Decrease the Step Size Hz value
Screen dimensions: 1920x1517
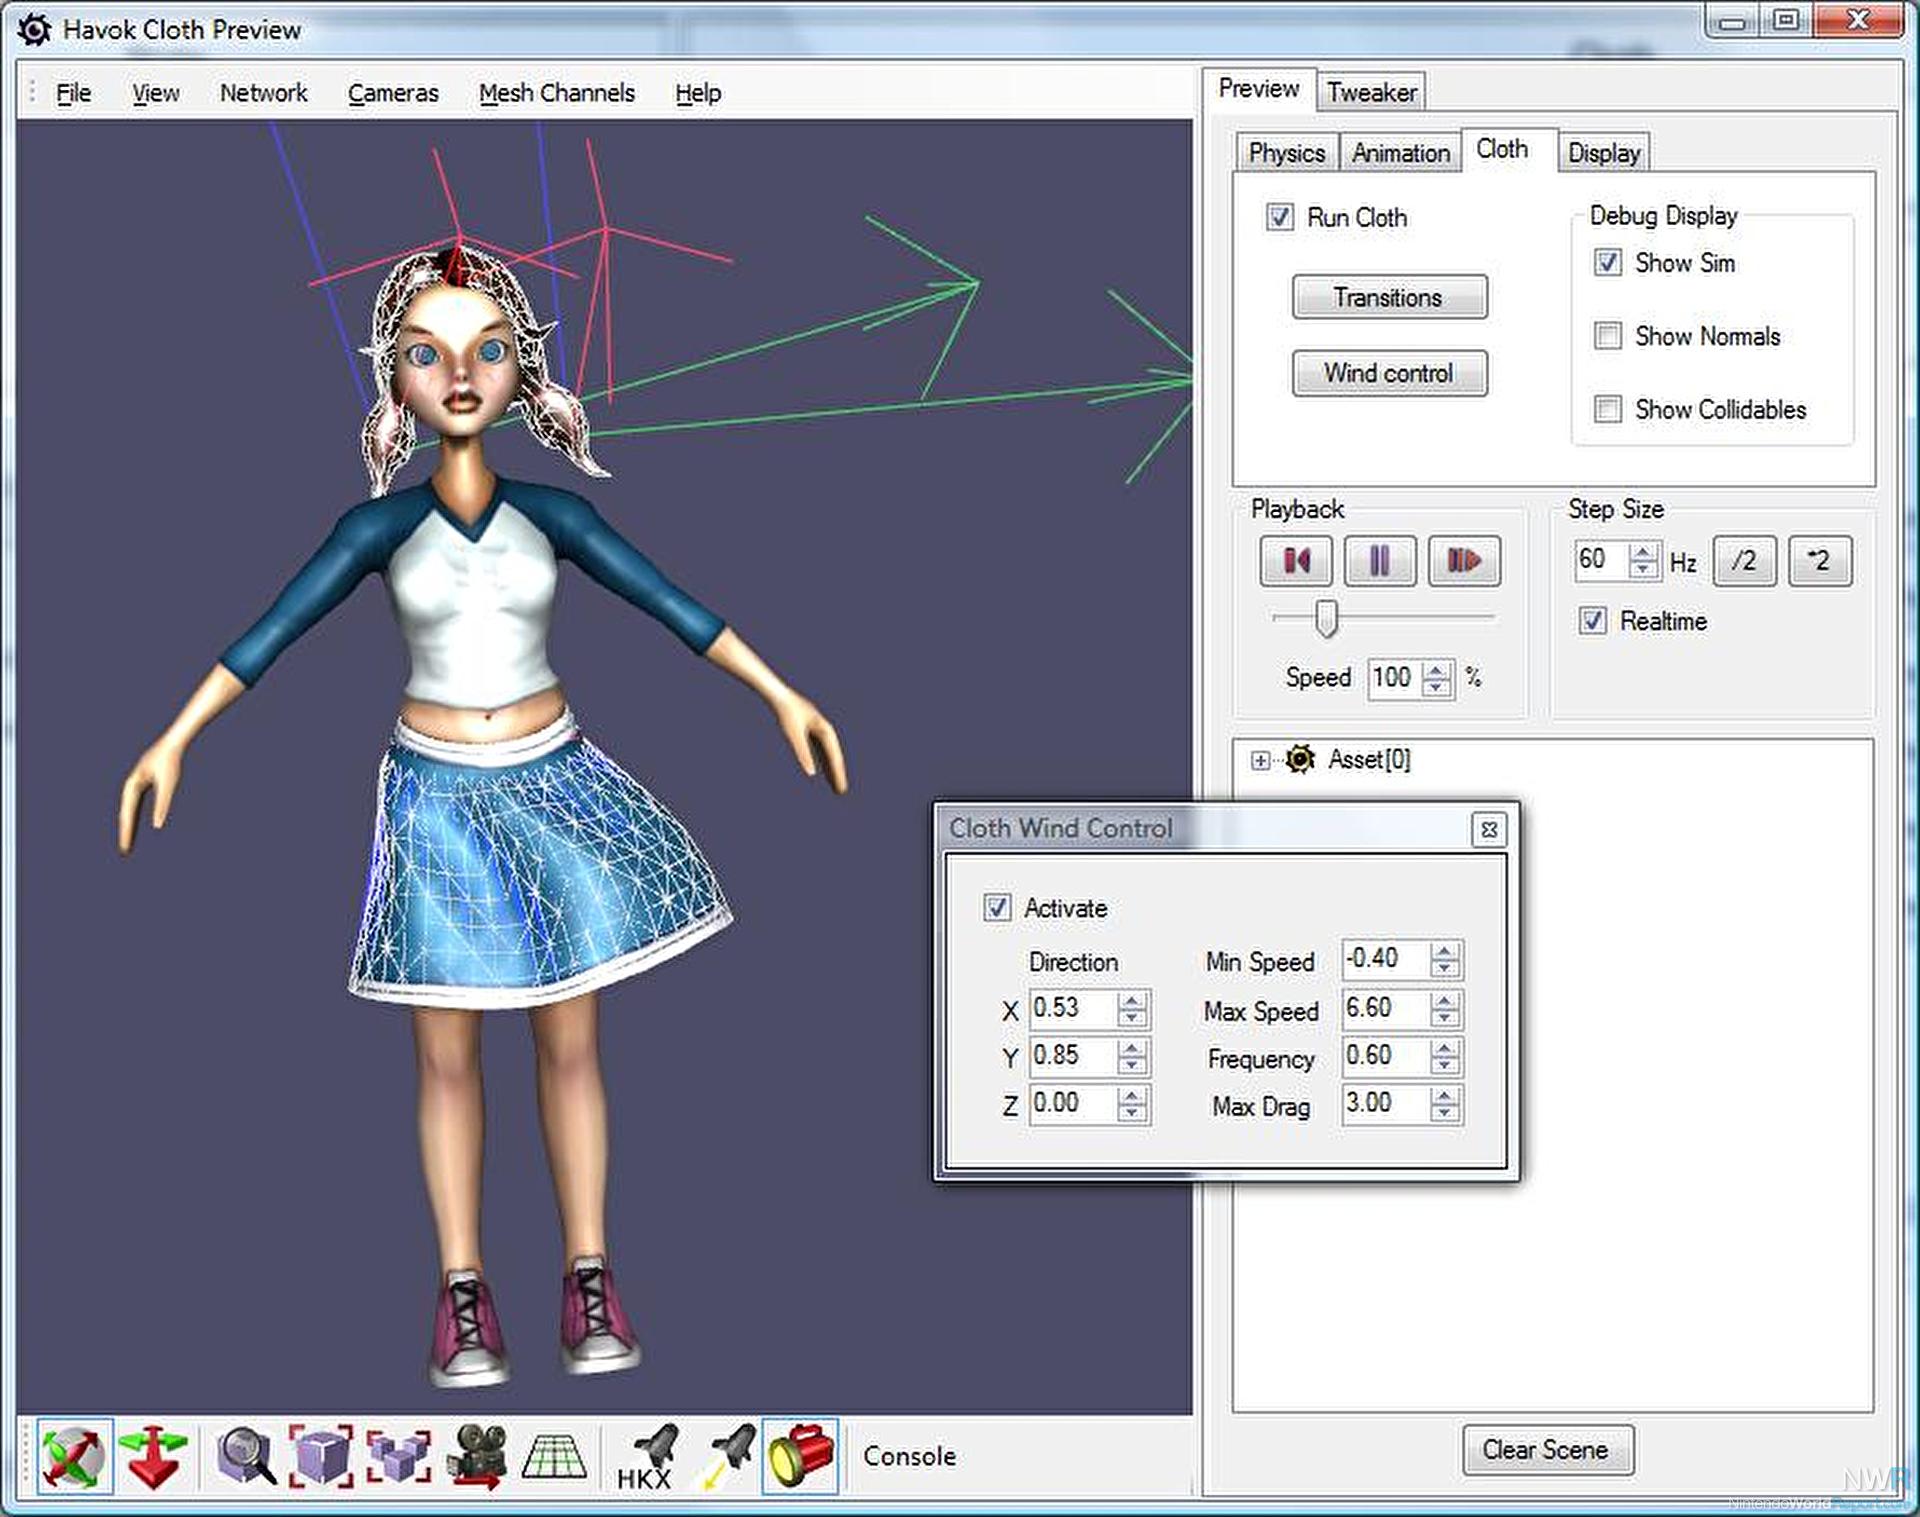pos(1643,568)
